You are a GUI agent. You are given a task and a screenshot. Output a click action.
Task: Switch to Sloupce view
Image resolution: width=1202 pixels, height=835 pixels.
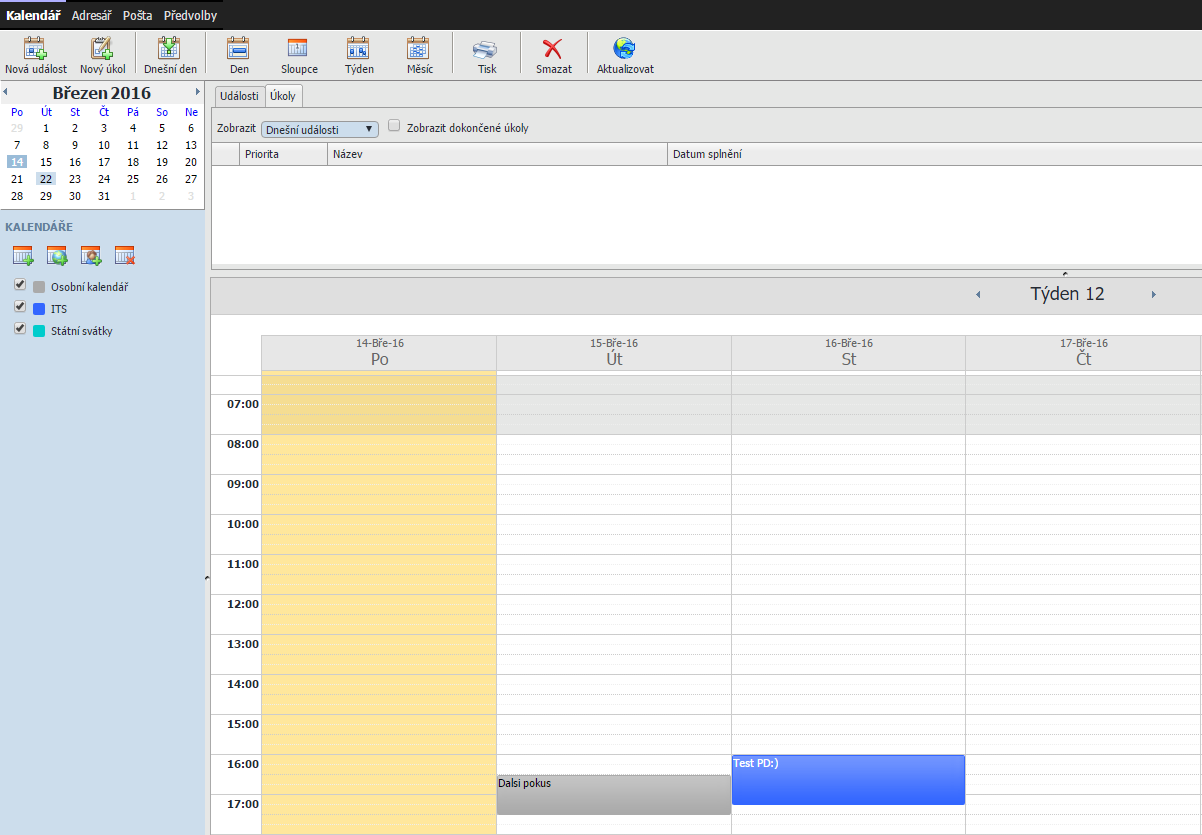point(299,56)
